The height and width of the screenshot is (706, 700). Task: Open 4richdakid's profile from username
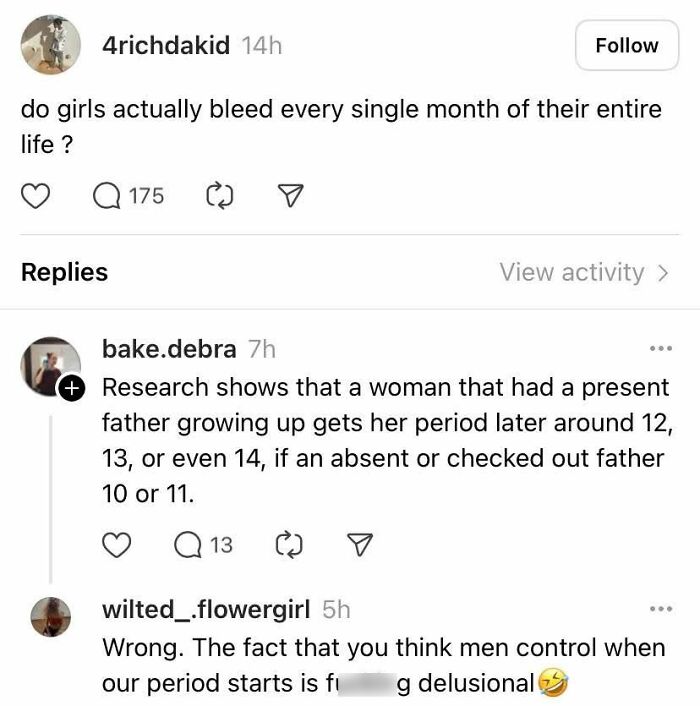[166, 45]
